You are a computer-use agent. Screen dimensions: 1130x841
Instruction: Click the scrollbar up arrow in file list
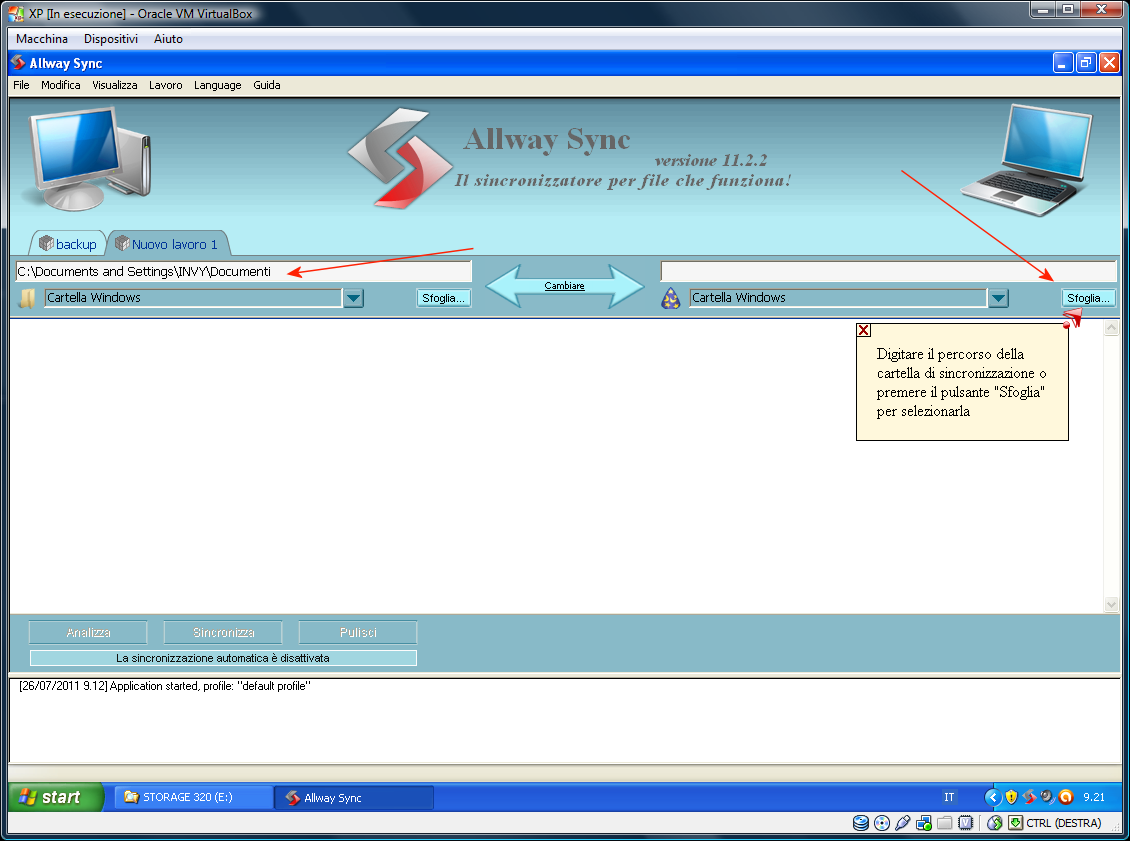[1111, 328]
